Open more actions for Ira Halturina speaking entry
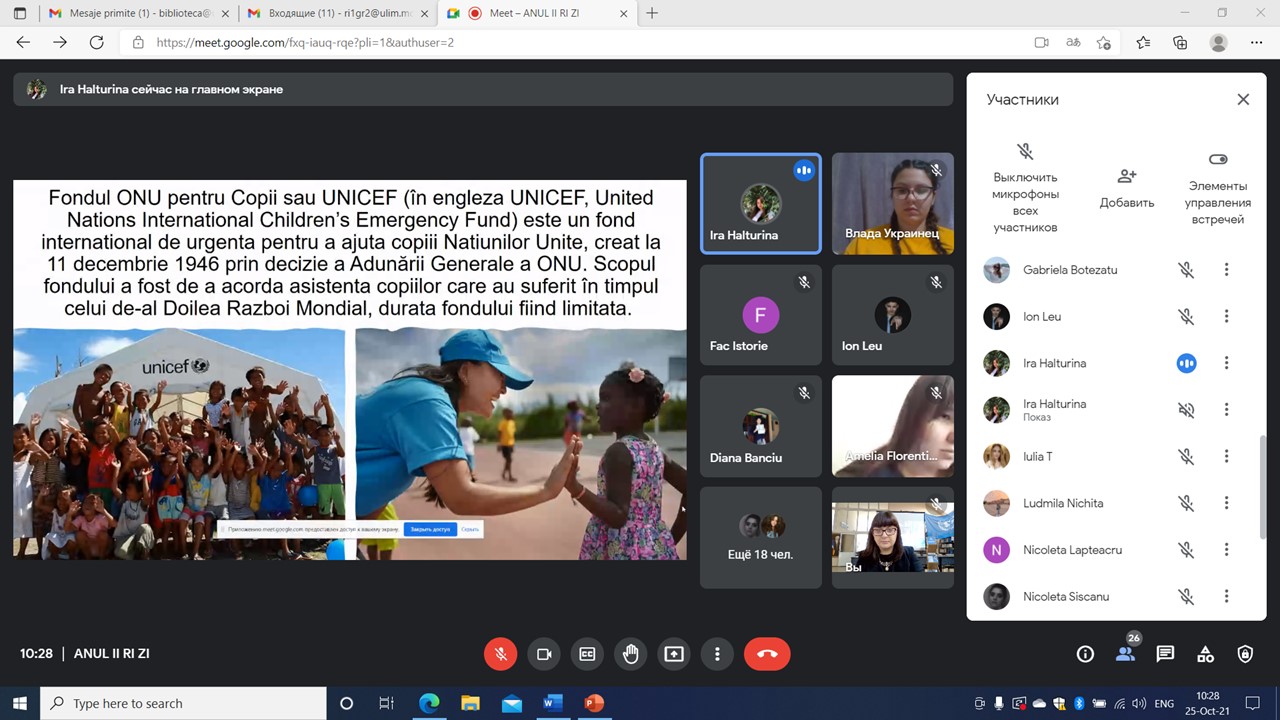1280x720 pixels. 1226,363
